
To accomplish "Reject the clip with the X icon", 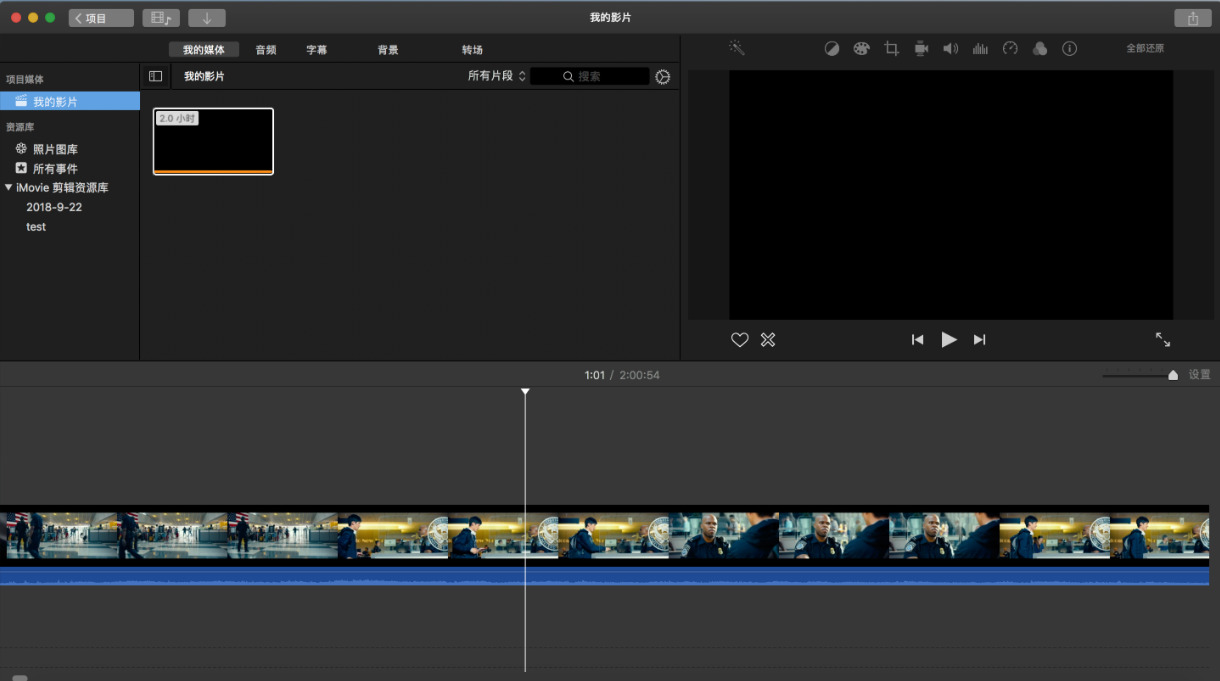I will coord(768,340).
